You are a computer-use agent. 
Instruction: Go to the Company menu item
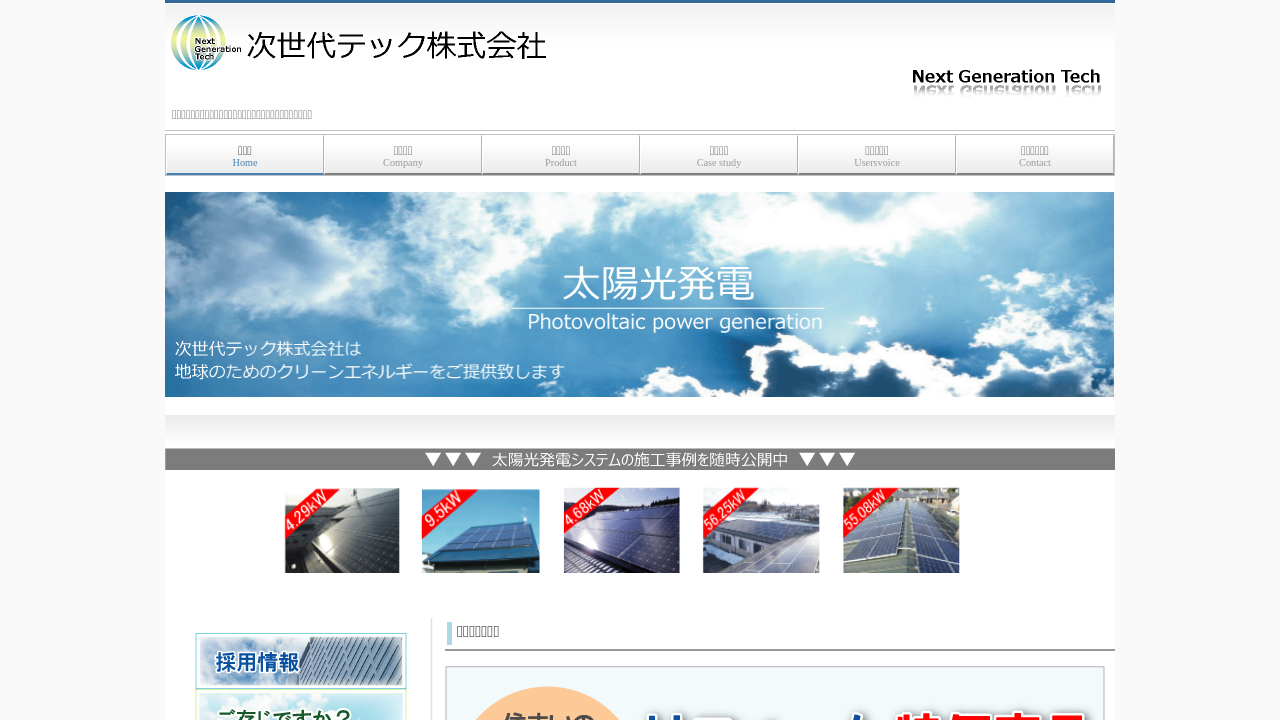(x=403, y=155)
